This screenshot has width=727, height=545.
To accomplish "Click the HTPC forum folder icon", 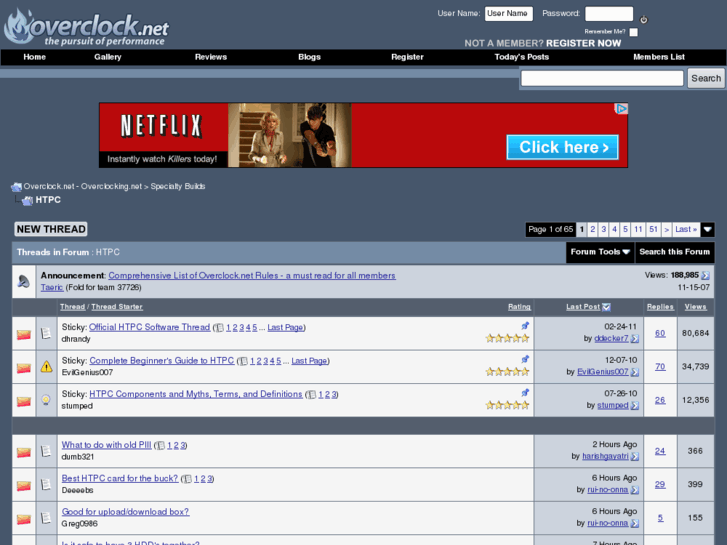I will [27, 200].
